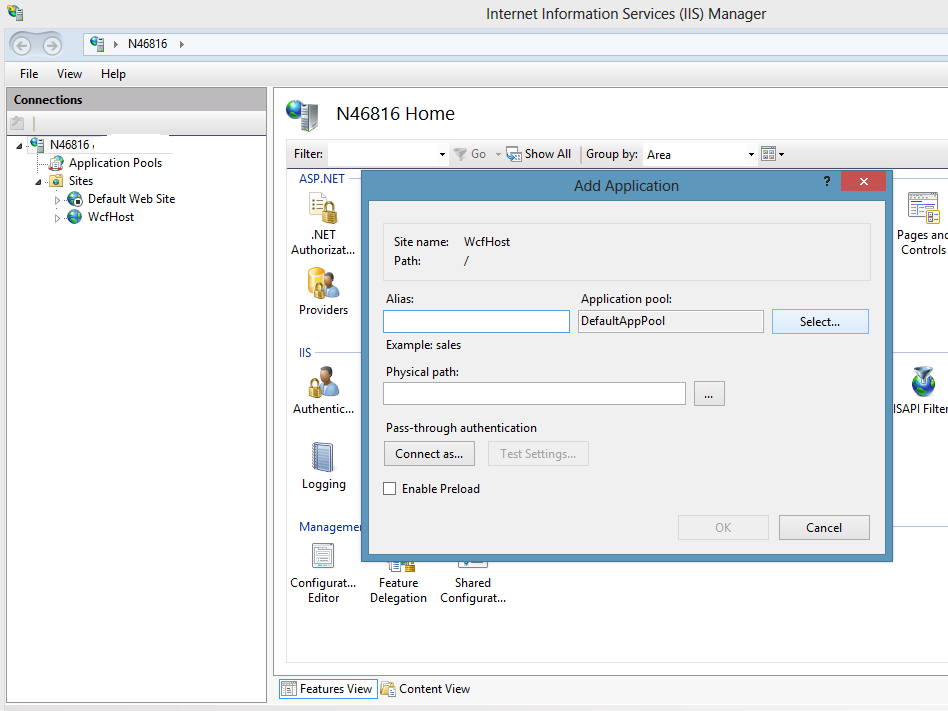
Task: Open the Authentication feature icon
Action: [323, 383]
